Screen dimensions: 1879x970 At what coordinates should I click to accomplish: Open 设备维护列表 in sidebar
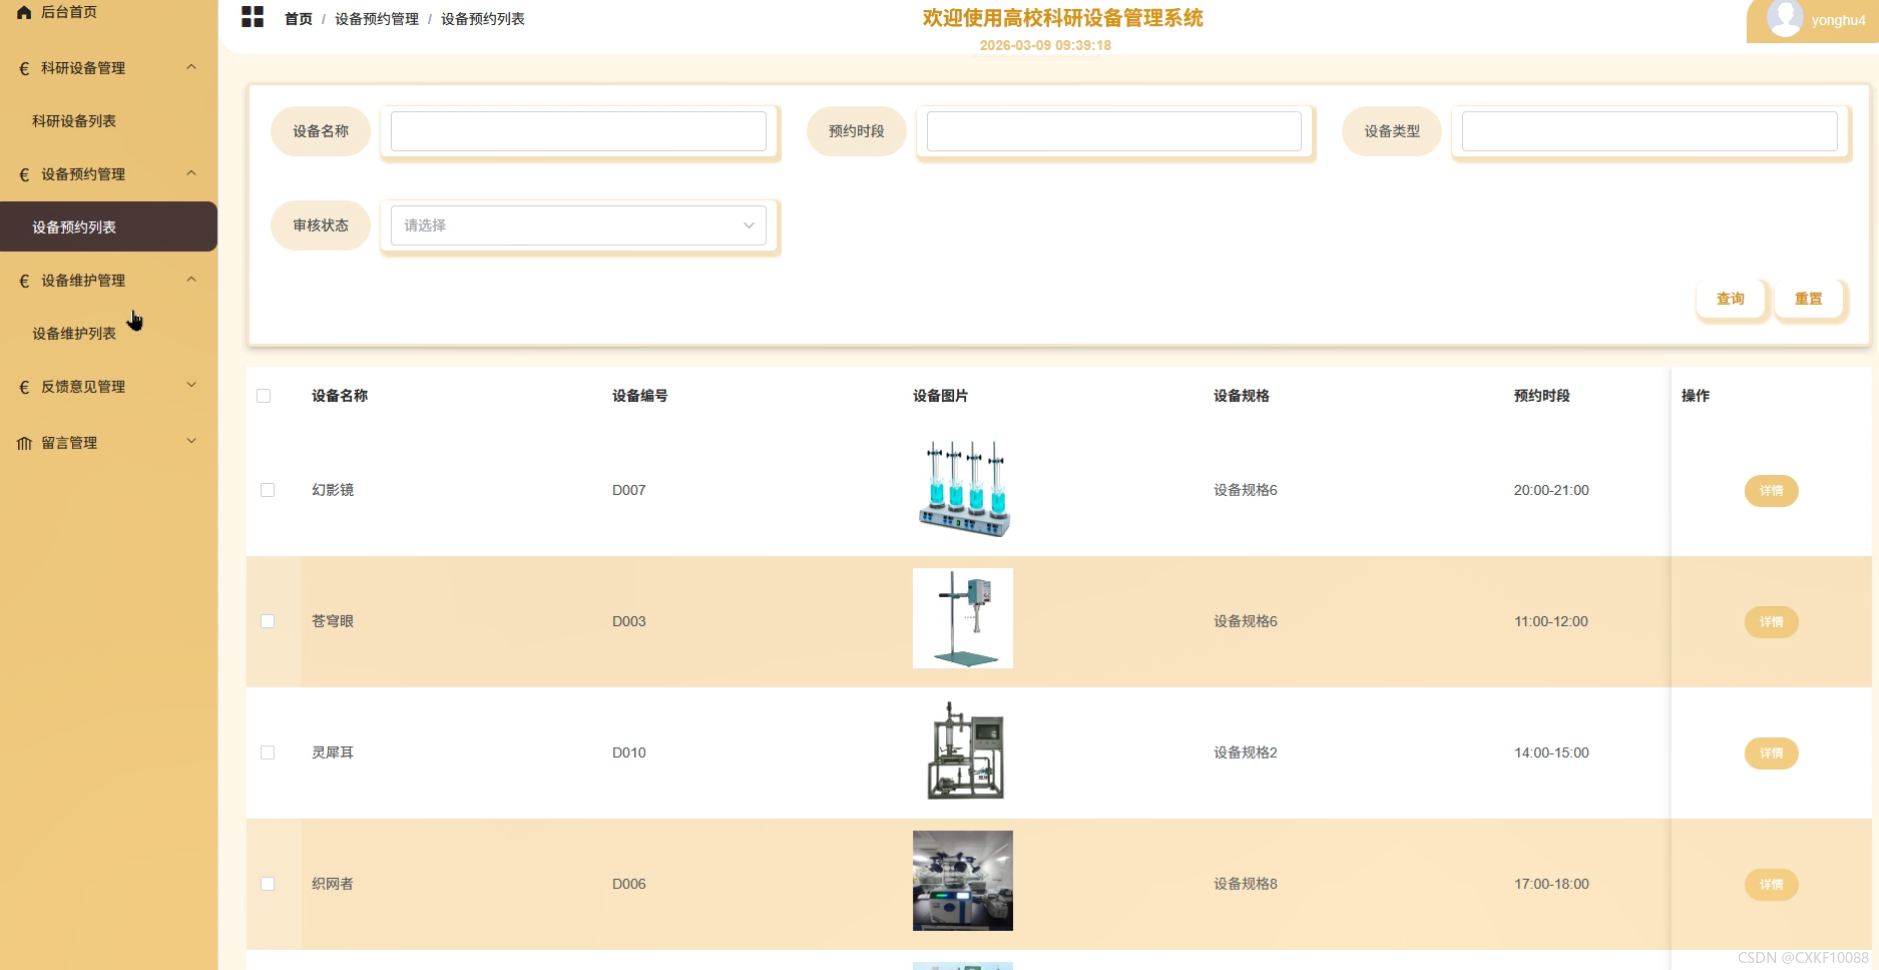coord(74,334)
